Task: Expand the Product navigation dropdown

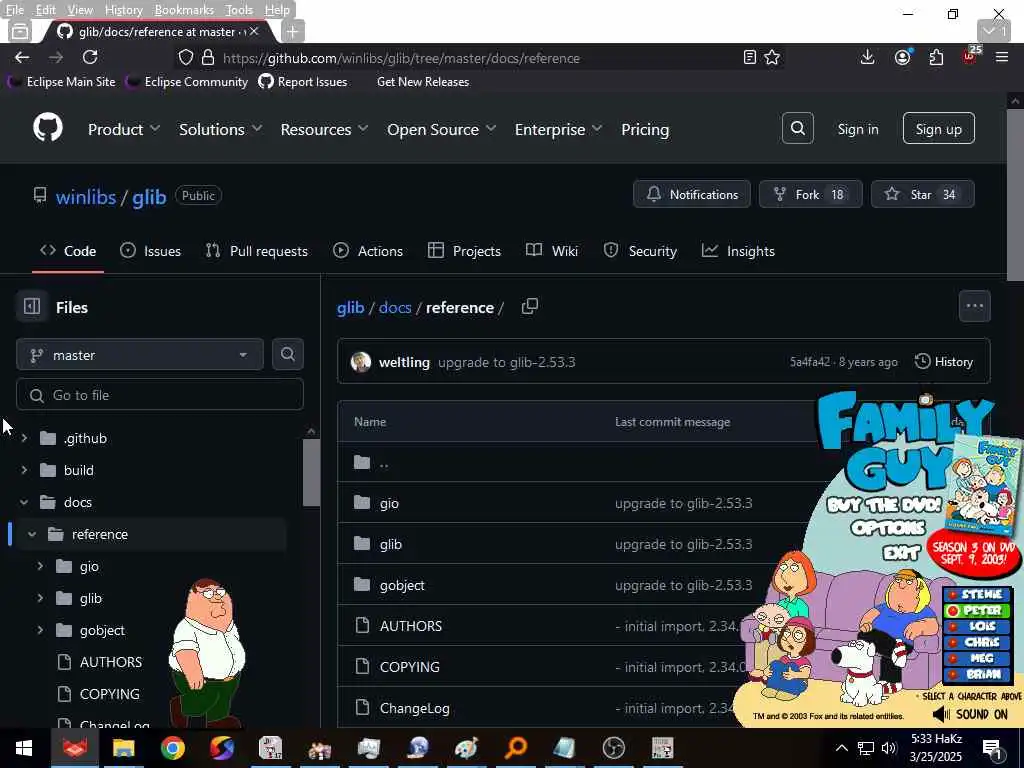Action: coord(124,129)
